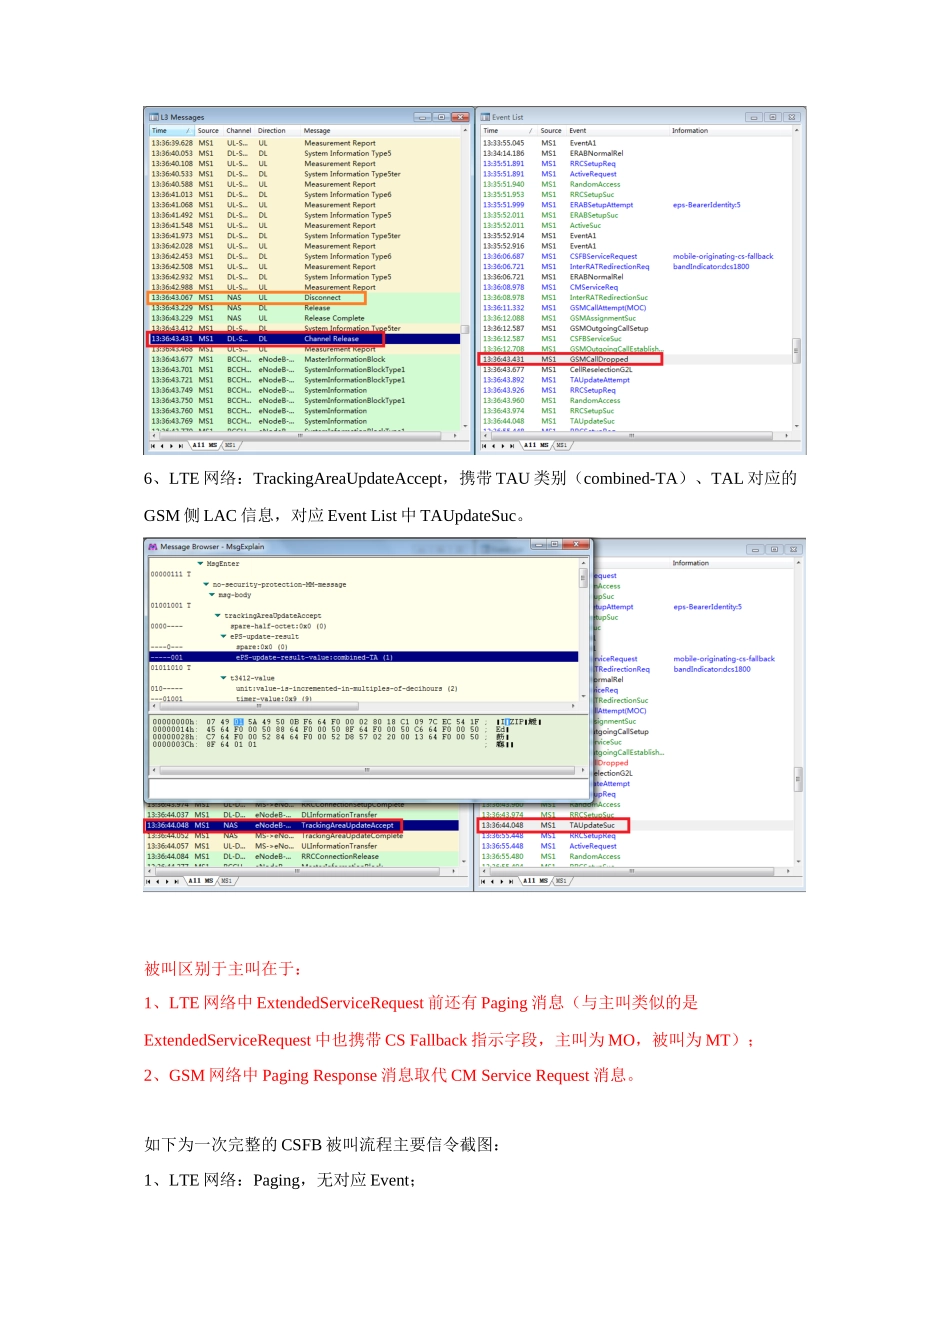Viewport: 950px width, 1344px height.
Task: Select the CellReselectionG2L event row
Action: [636, 370]
